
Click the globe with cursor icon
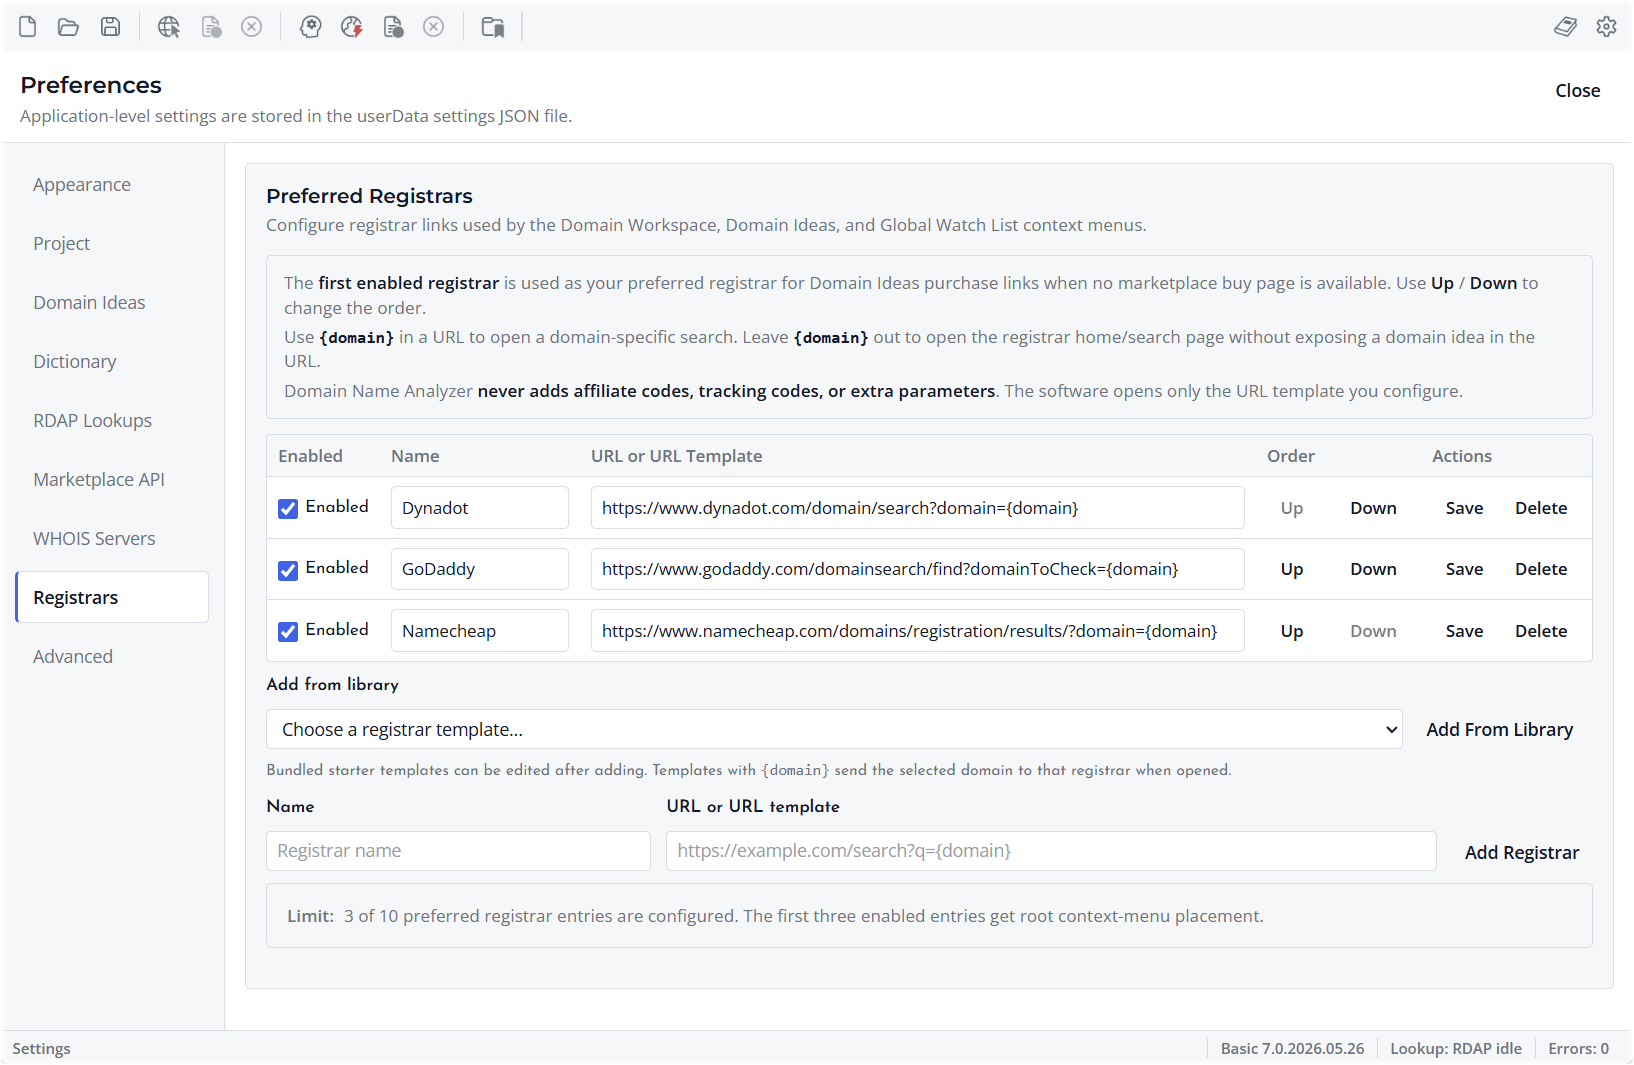(x=169, y=27)
